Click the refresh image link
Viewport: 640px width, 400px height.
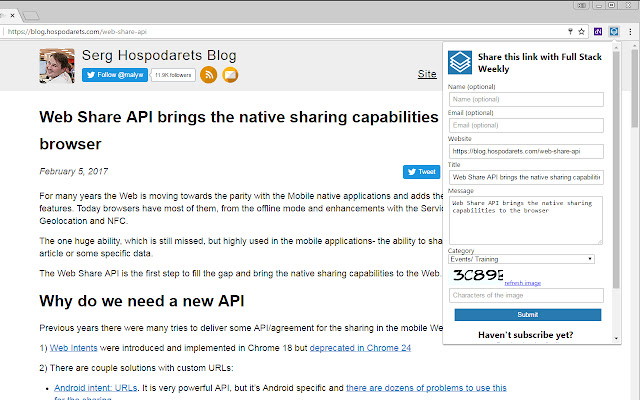(525, 283)
